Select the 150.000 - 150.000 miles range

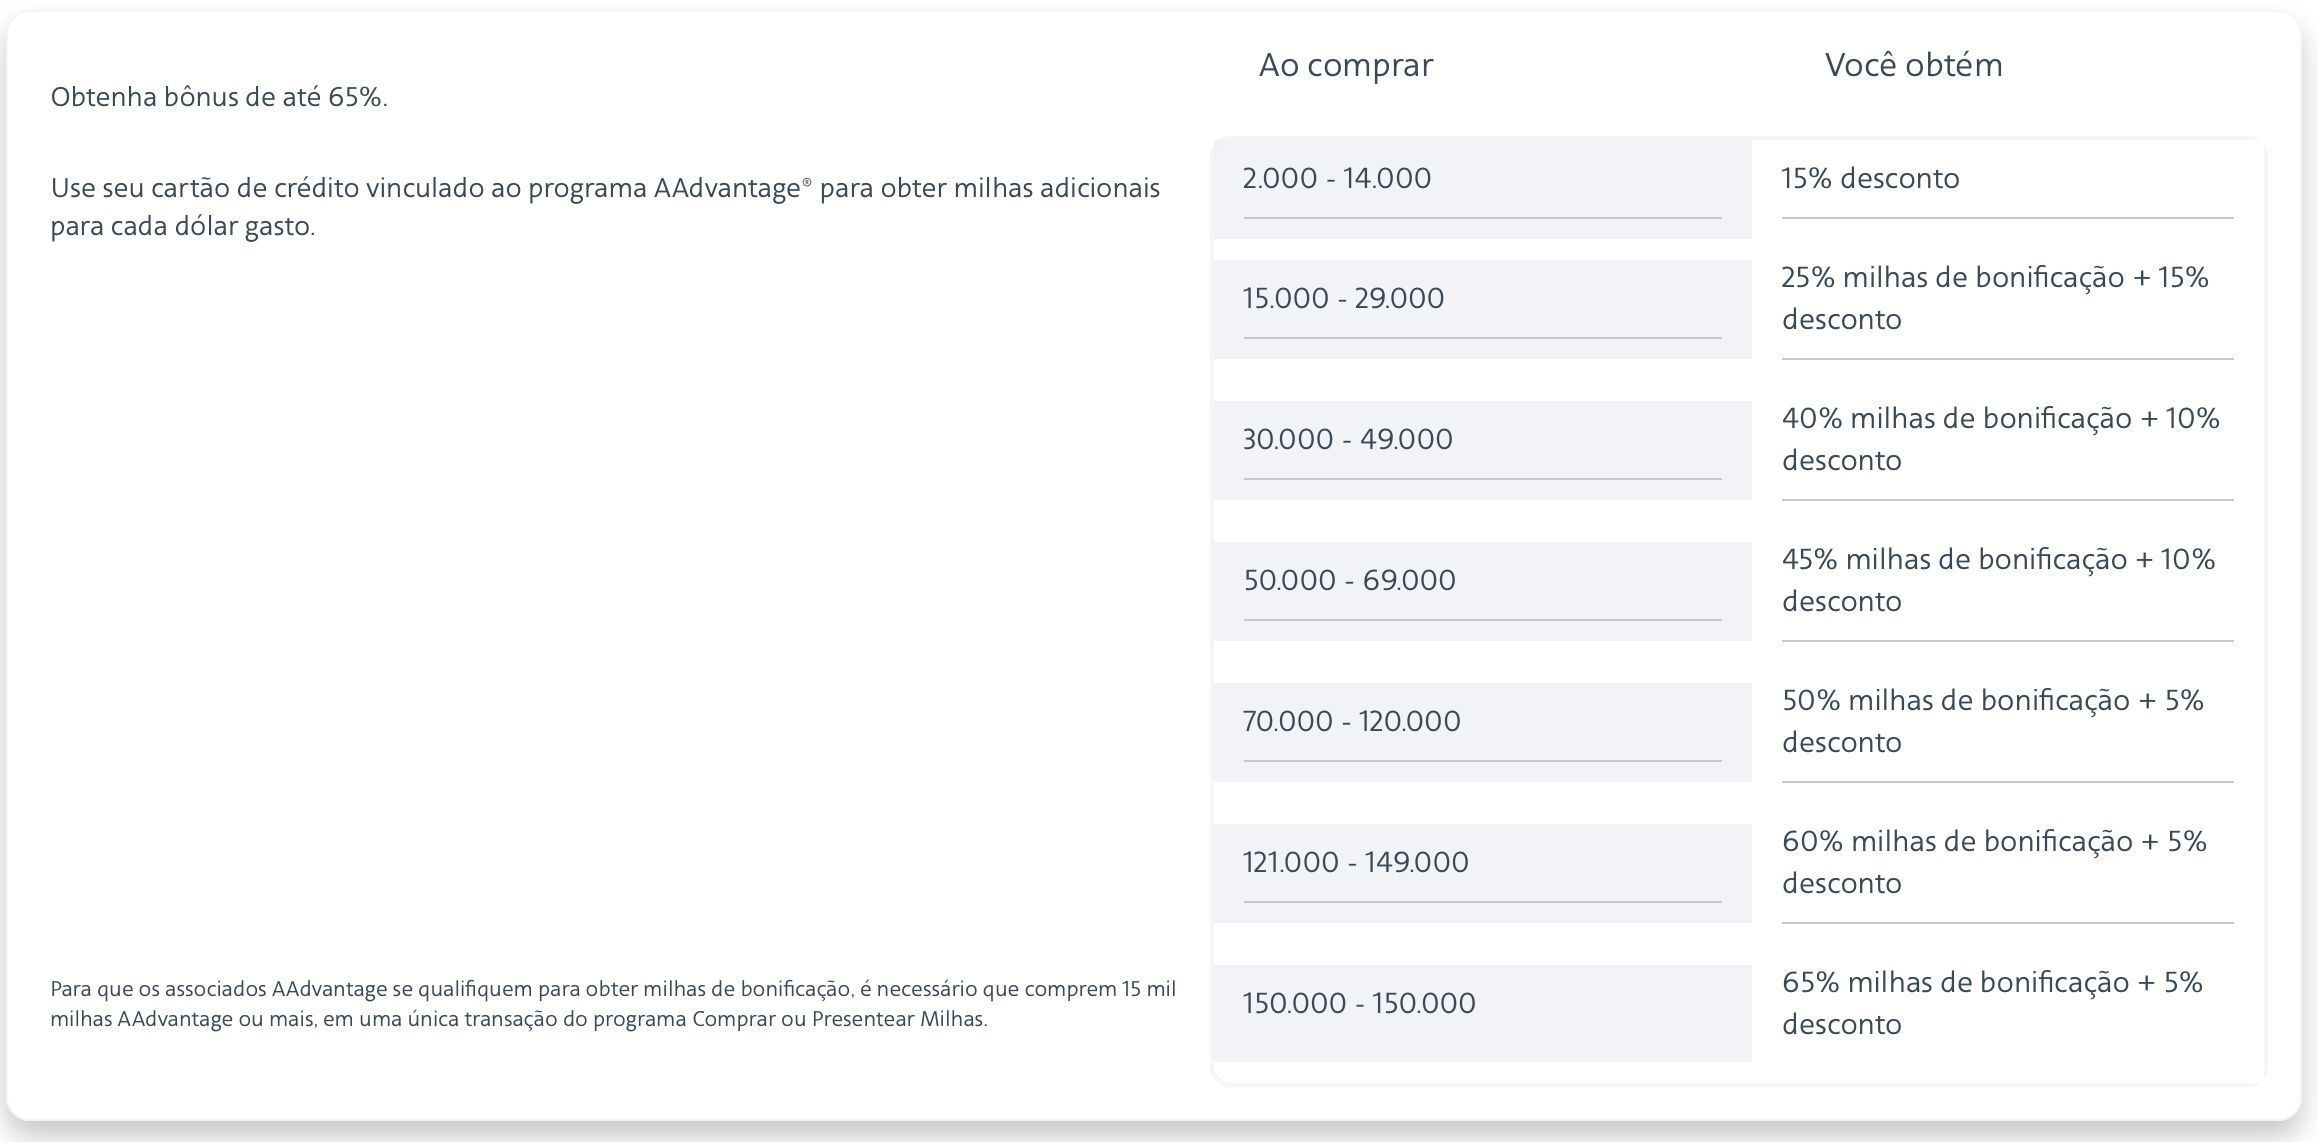pos(1482,1013)
